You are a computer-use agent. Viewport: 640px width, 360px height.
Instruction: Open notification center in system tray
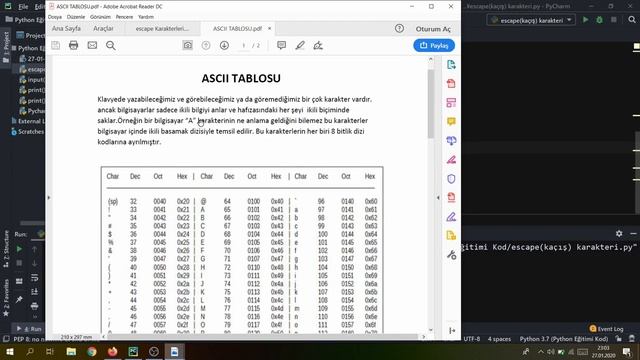click(x=627, y=351)
